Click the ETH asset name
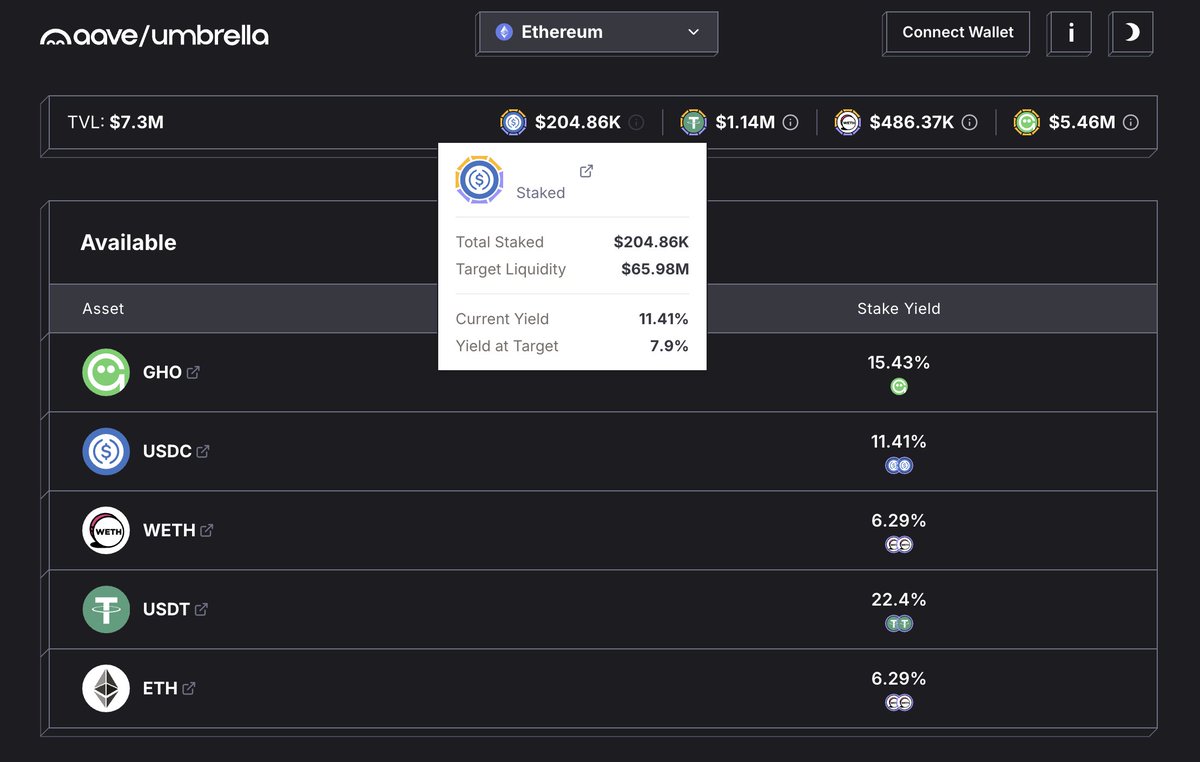The image size is (1200, 762). click(x=160, y=688)
